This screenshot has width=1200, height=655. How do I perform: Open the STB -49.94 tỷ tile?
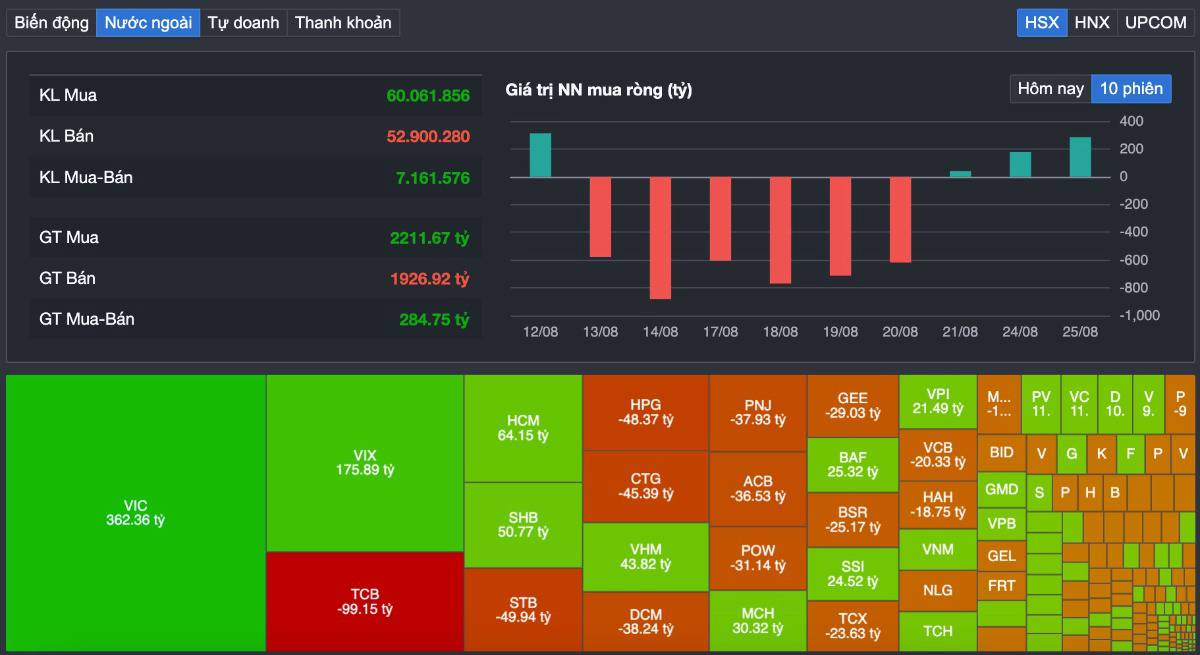pyautogui.click(x=523, y=609)
